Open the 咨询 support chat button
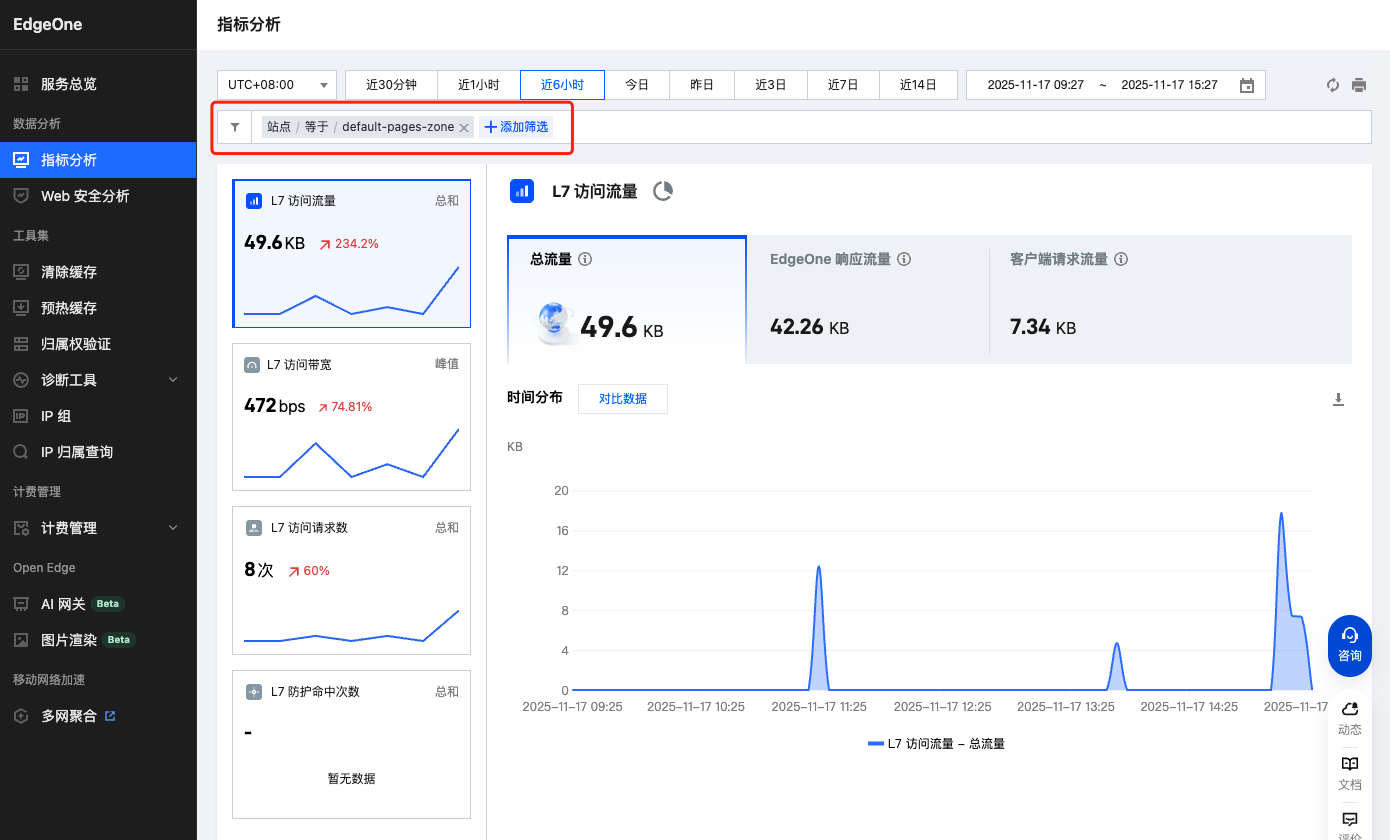1390x840 pixels. point(1349,645)
